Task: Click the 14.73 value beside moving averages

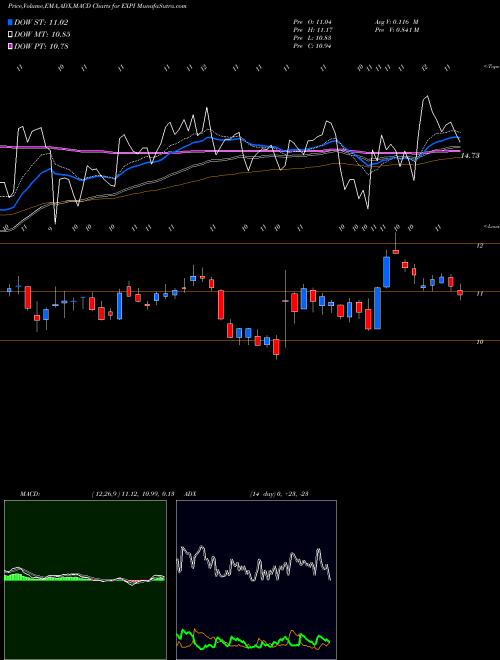Action: (470, 156)
